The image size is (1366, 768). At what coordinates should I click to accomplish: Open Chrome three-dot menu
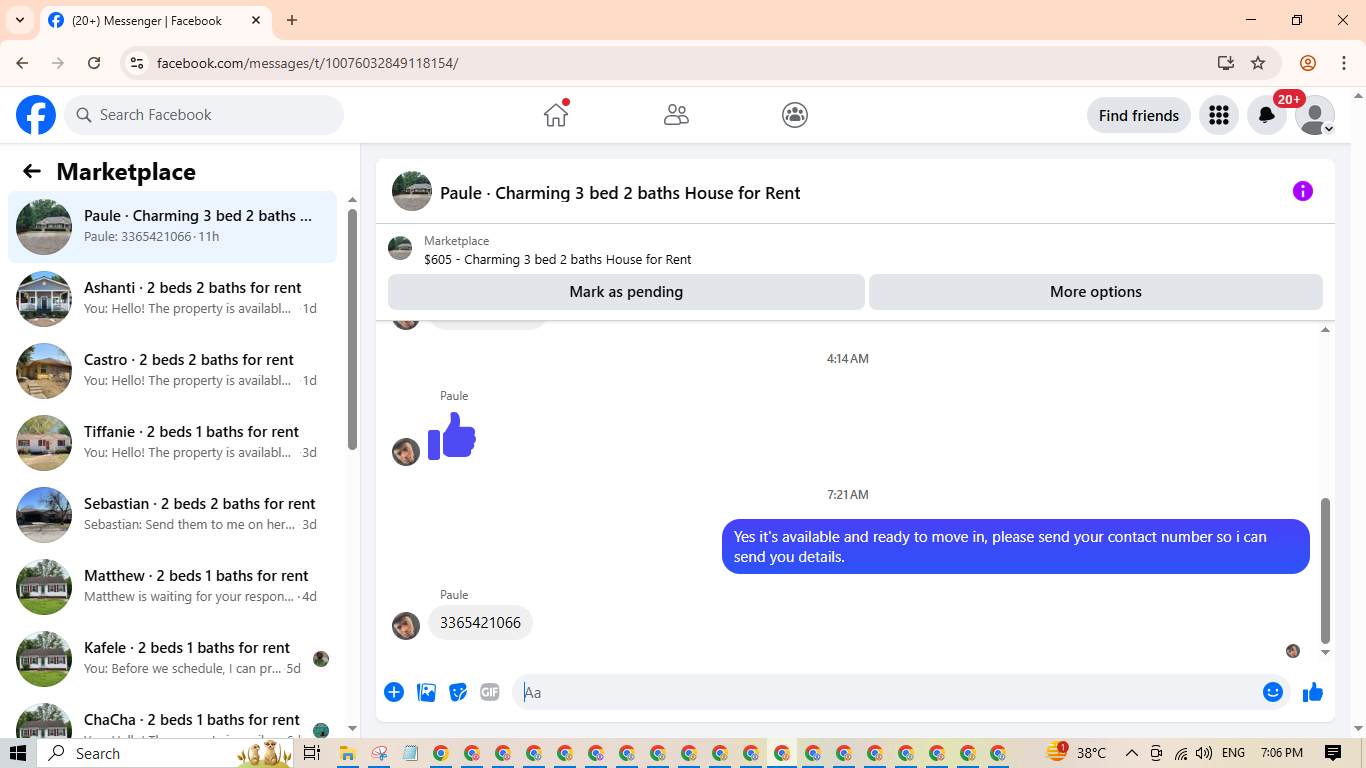click(x=1344, y=63)
